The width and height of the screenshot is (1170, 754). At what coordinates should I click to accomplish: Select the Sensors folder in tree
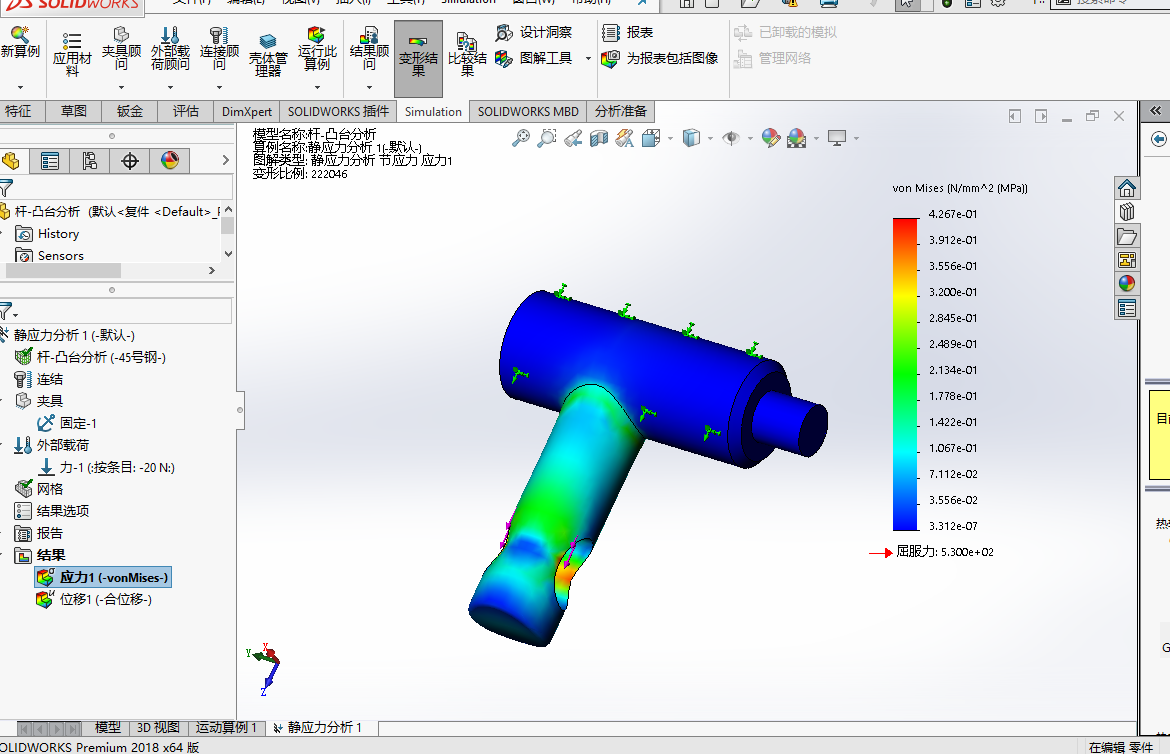(49, 255)
